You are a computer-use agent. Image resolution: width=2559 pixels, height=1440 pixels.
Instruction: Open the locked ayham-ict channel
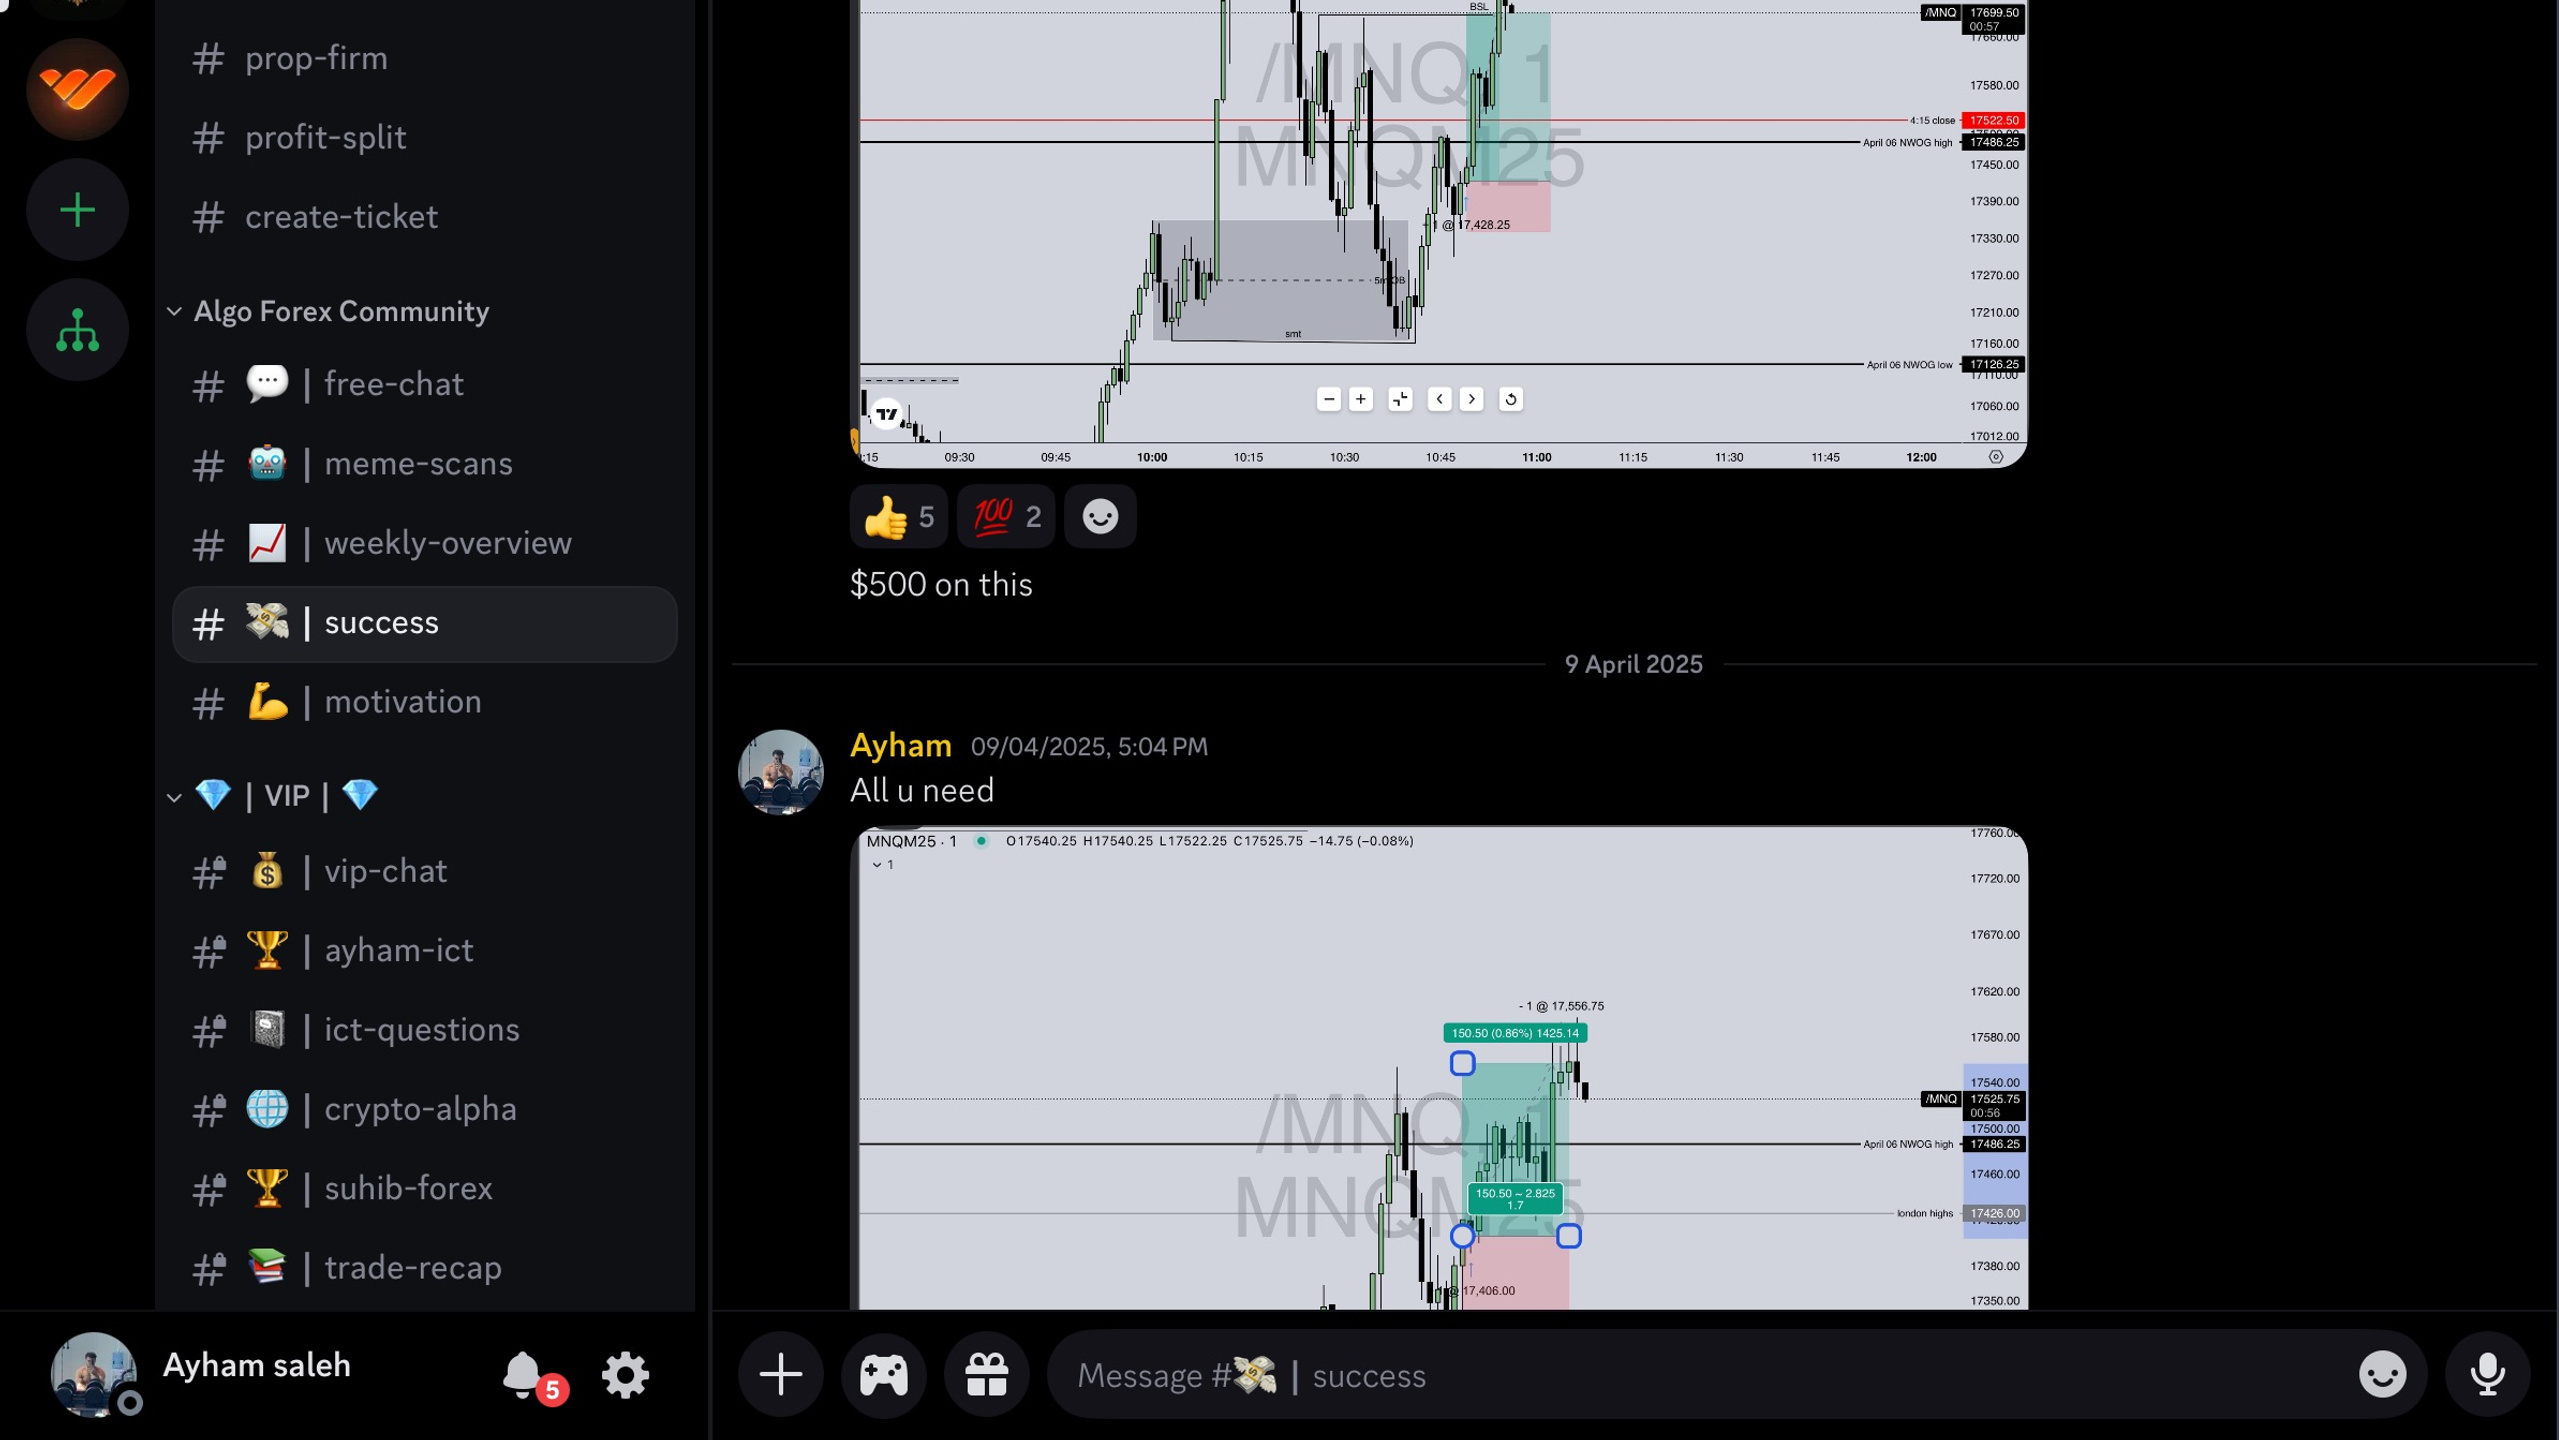click(x=425, y=950)
